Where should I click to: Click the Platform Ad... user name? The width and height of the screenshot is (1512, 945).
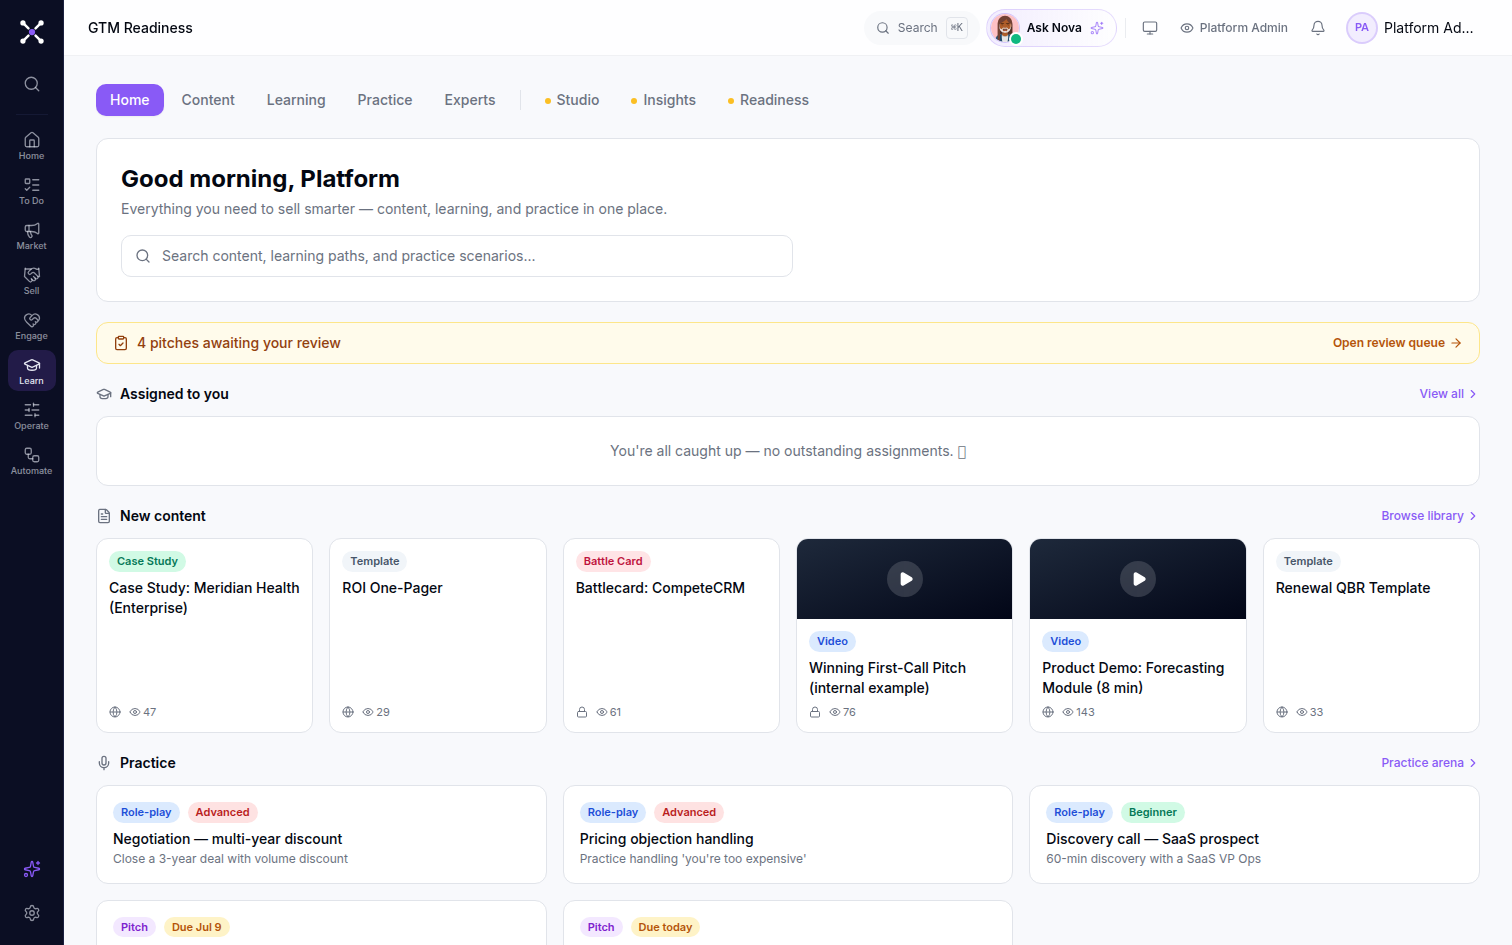click(x=1428, y=28)
